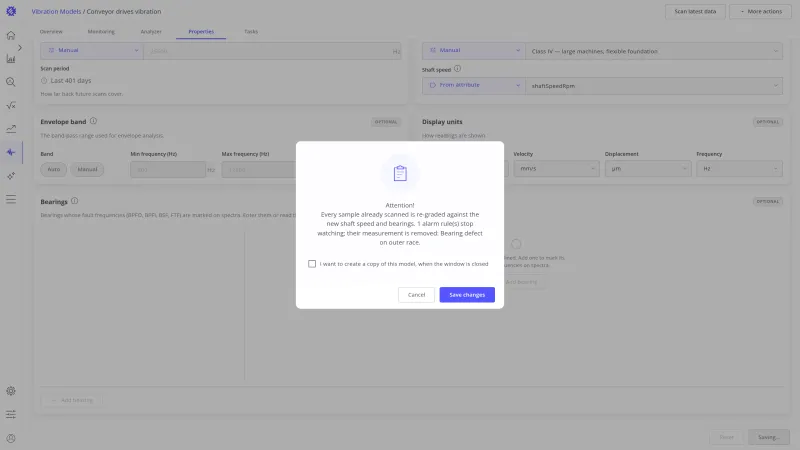Open the hamburger menu sidebar icon

tap(11, 199)
